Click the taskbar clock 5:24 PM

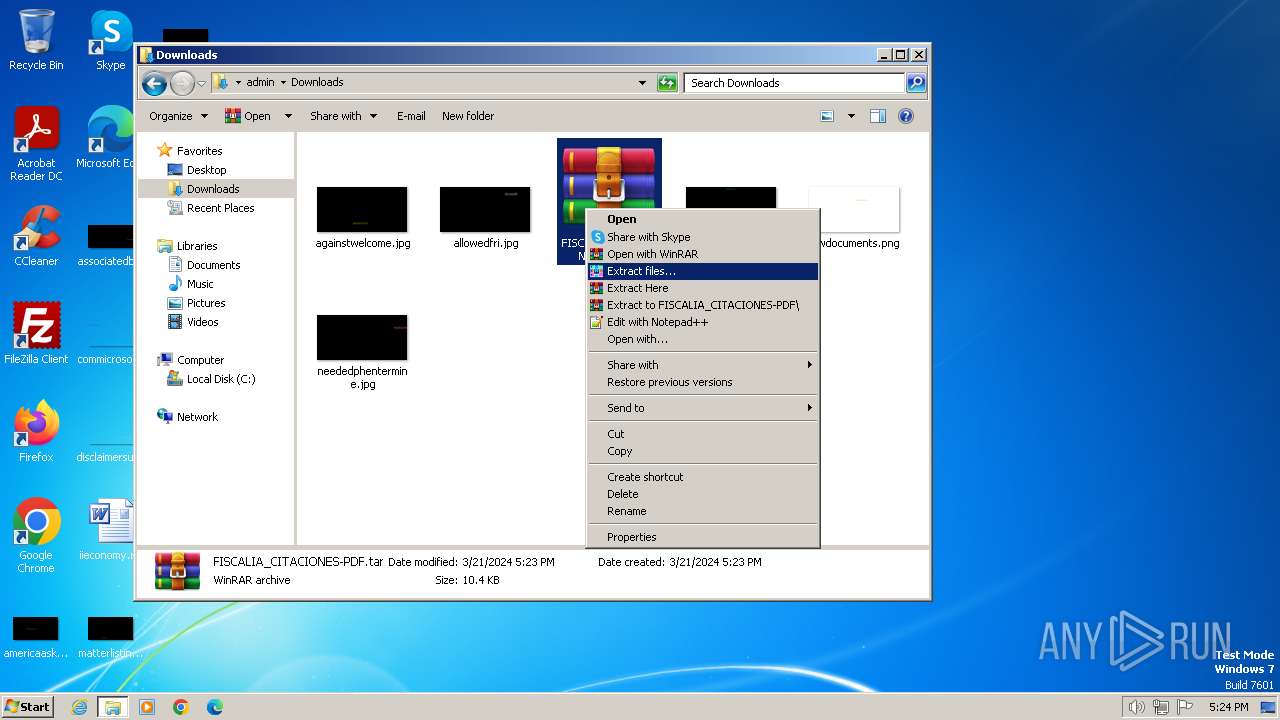1228,707
